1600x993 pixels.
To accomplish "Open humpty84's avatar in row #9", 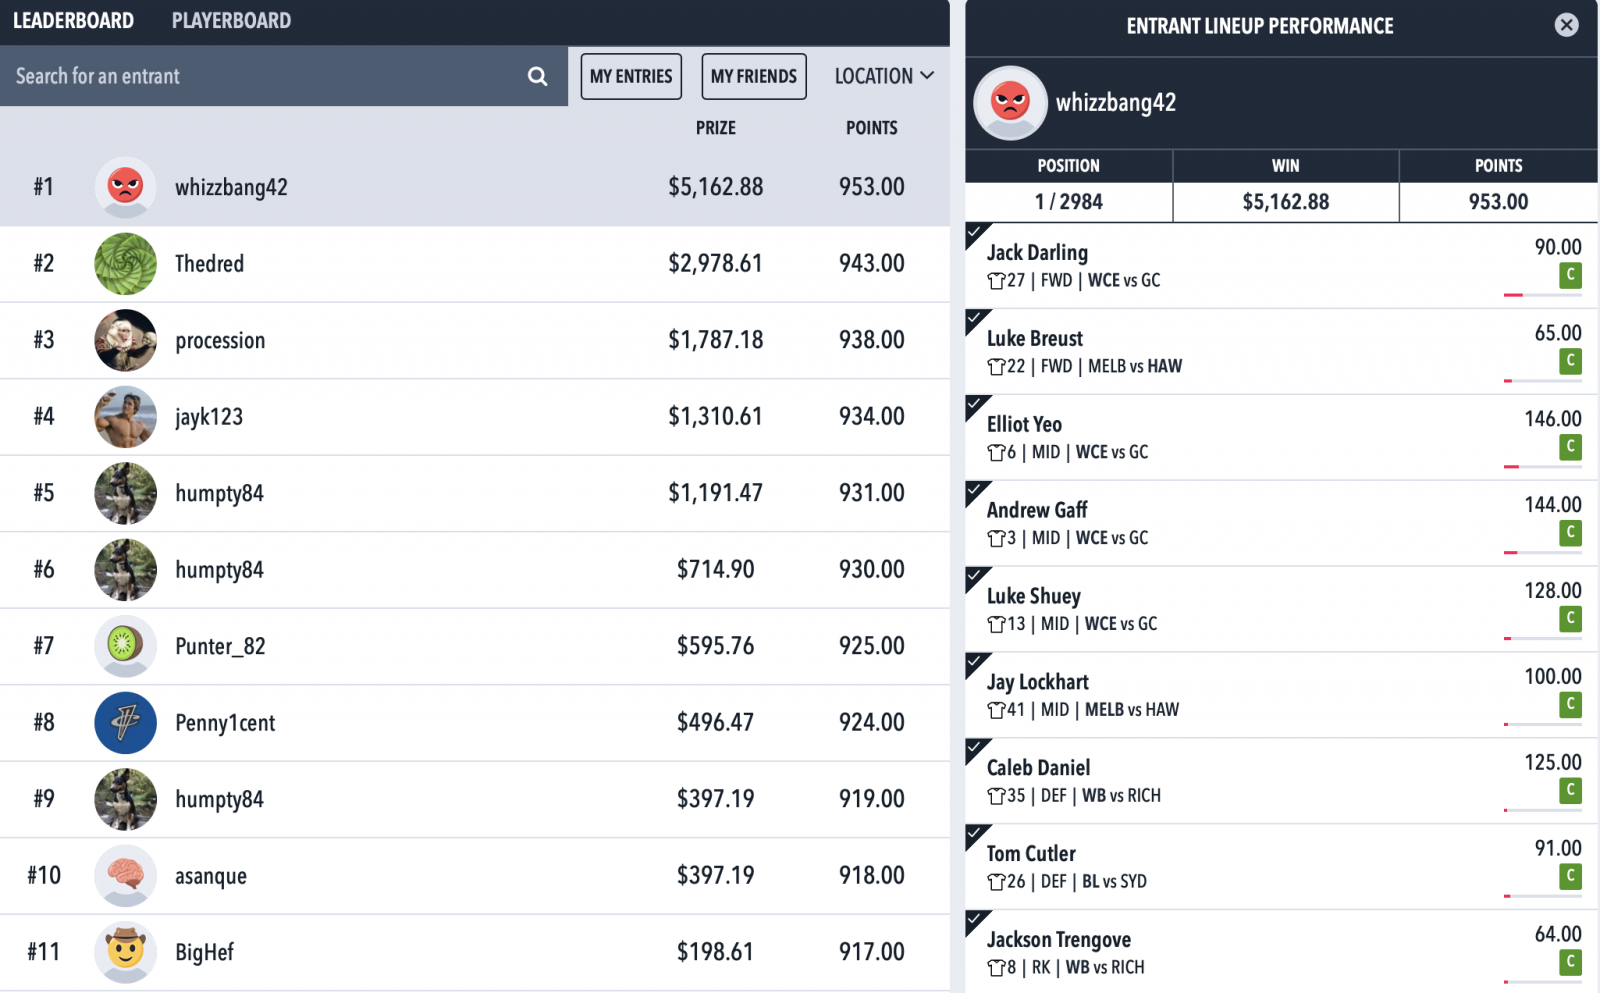I will 125,799.
